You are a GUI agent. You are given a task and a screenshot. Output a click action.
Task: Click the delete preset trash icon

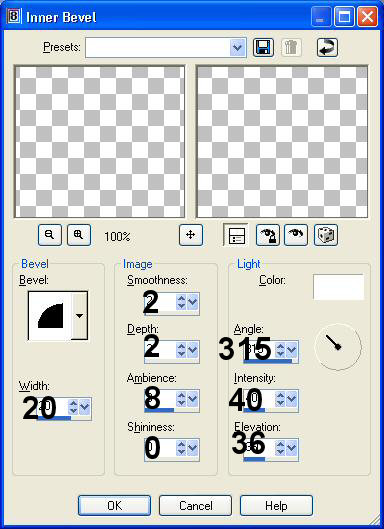(x=291, y=47)
